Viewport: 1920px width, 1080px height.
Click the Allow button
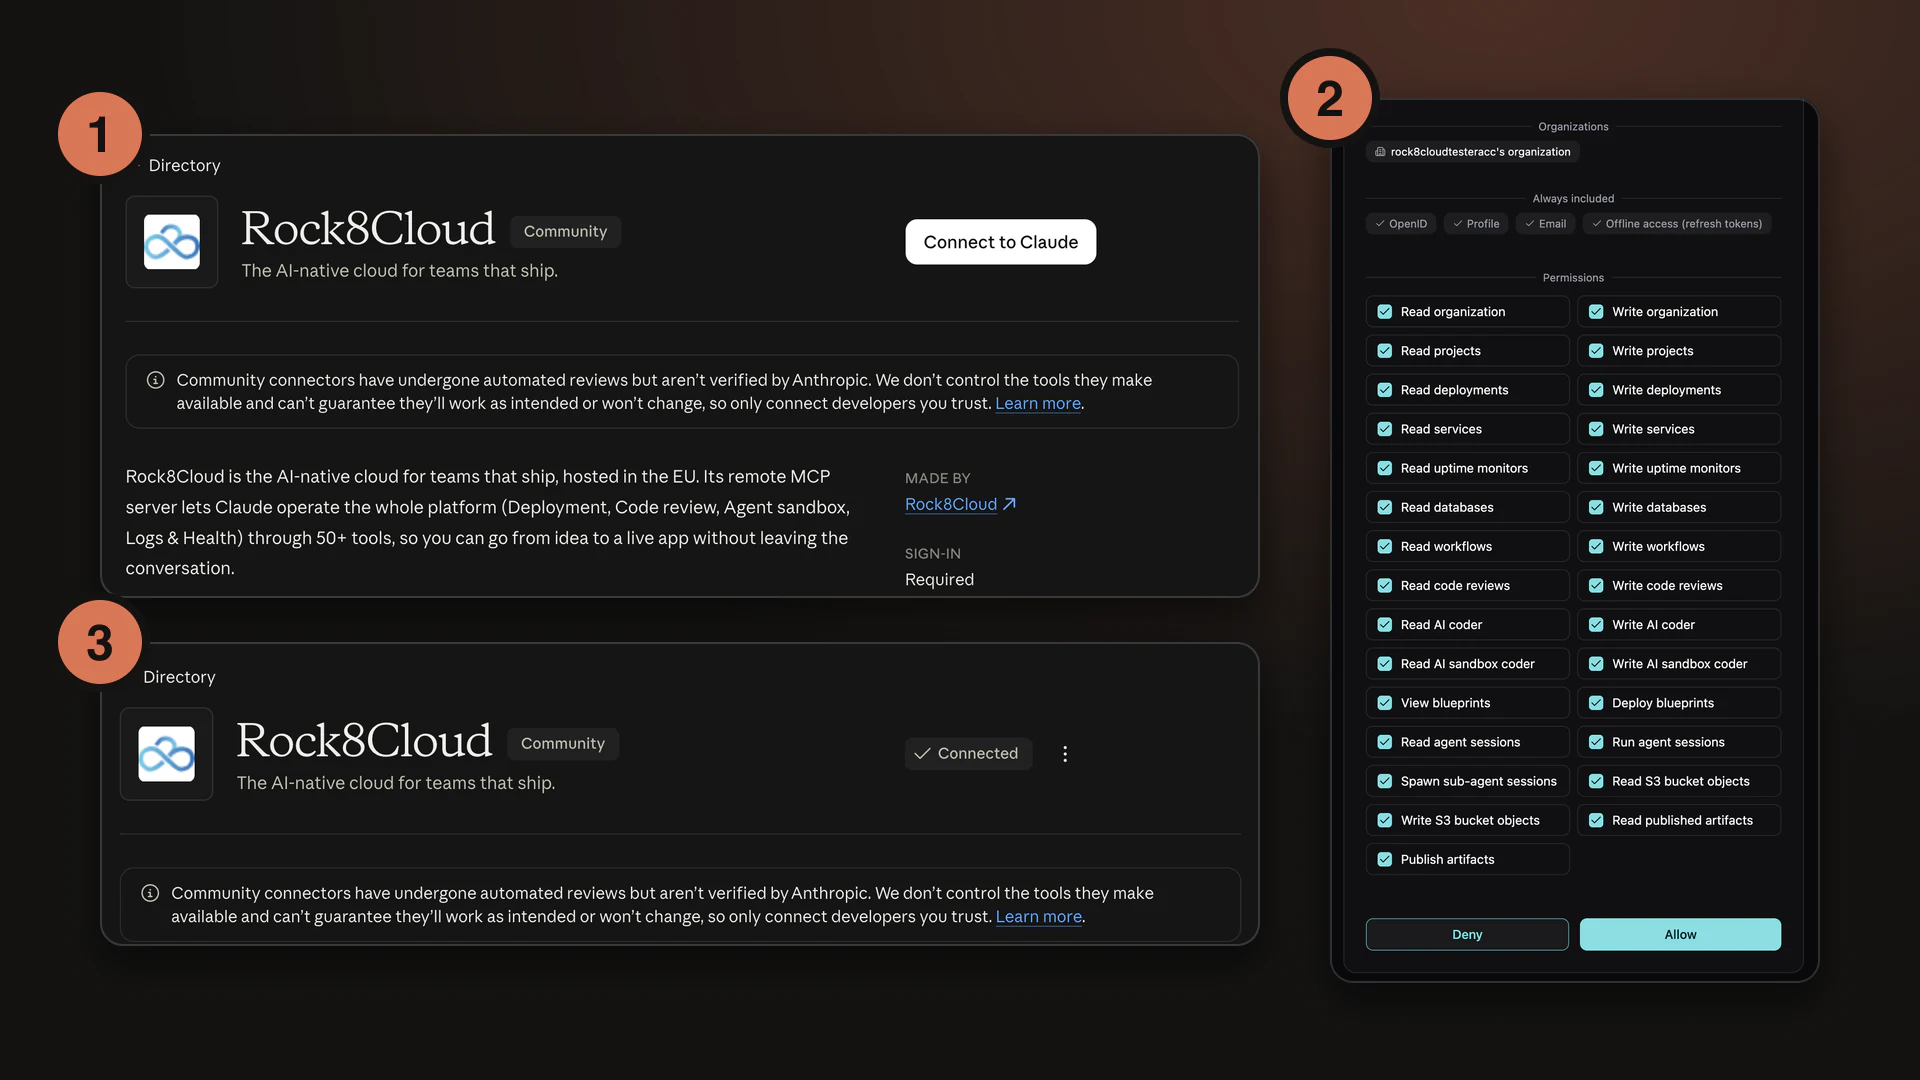tap(1680, 934)
